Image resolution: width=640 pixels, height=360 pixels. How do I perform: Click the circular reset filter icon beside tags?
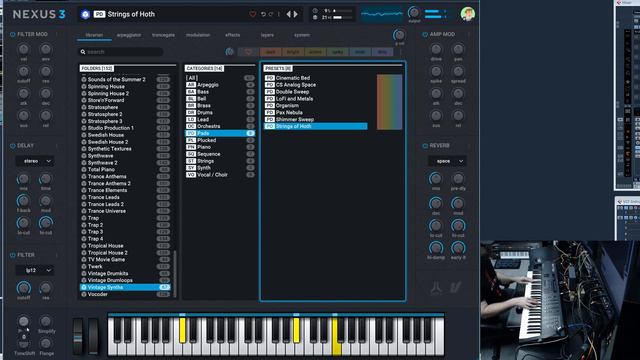(x=229, y=51)
